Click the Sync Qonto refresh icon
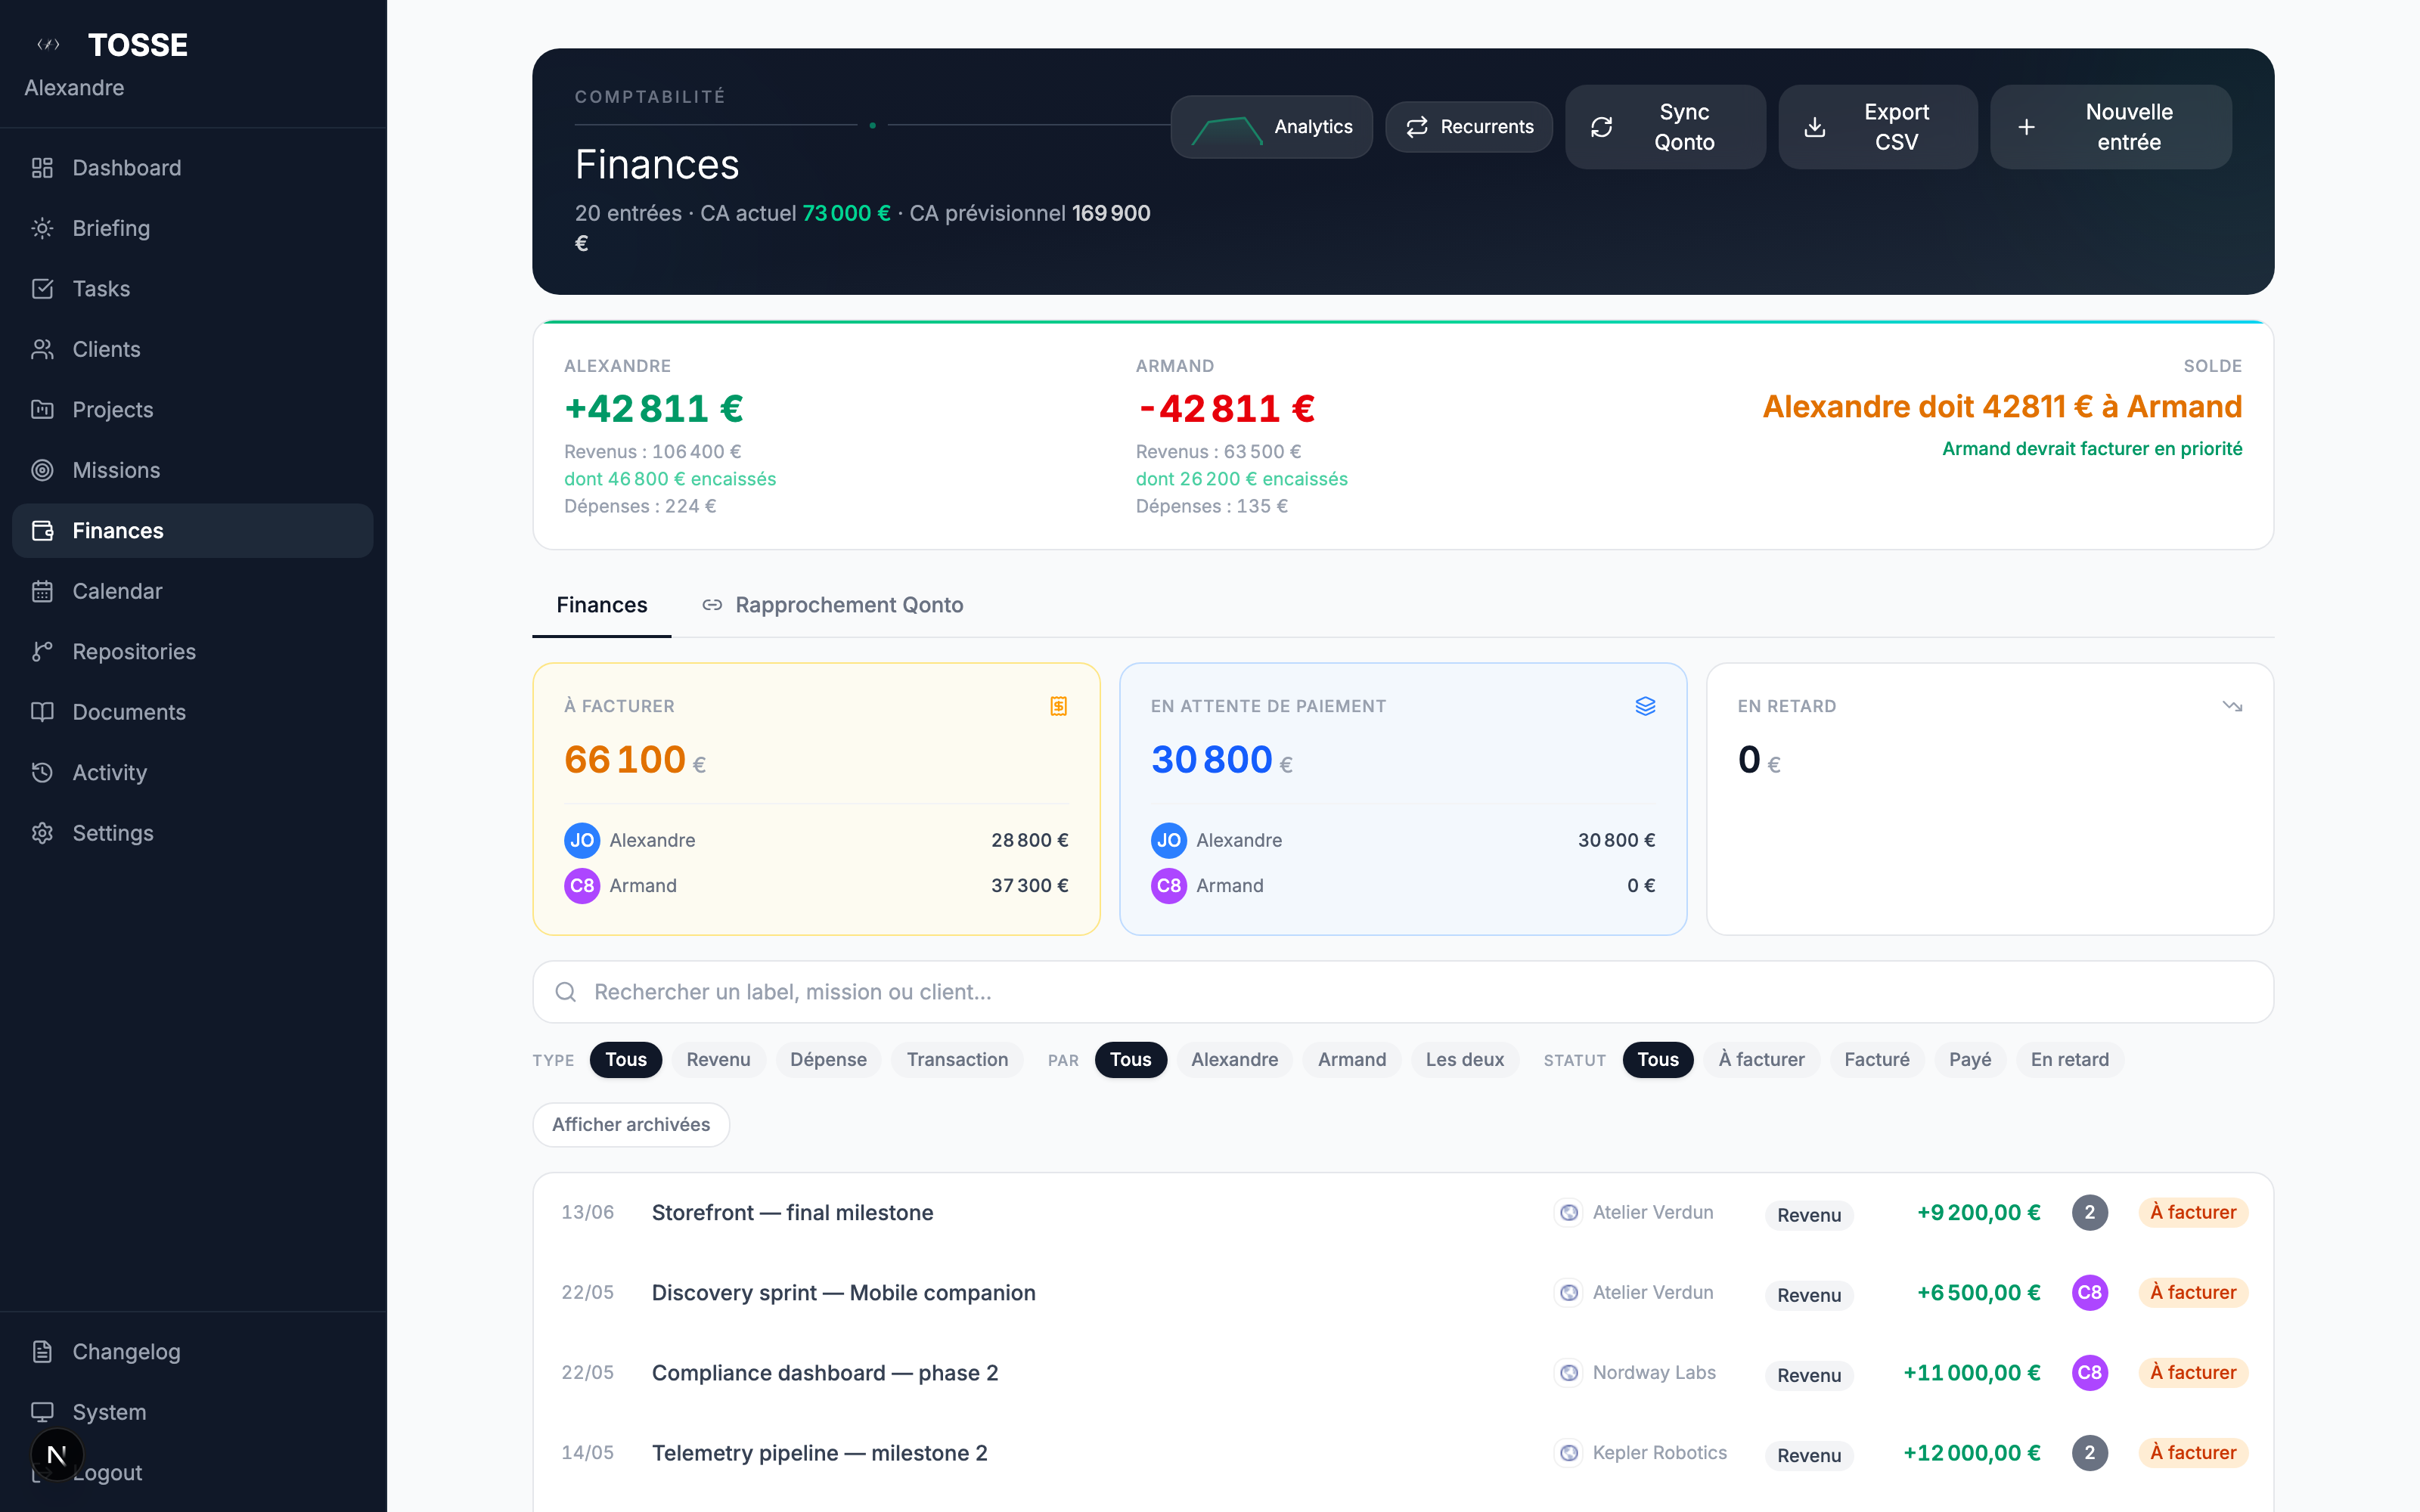Viewport: 2420px width, 1512px height. click(x=1602, y=127)
